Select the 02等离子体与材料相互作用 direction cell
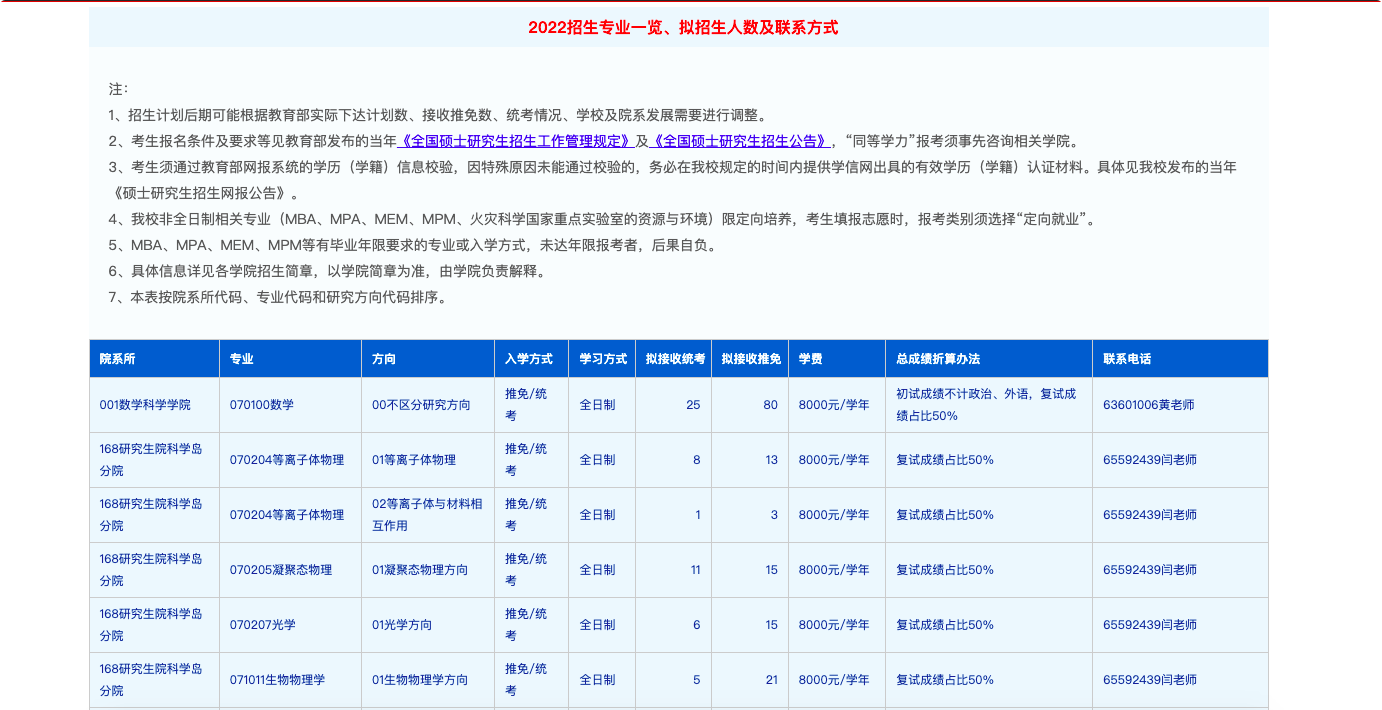Screen dimensions: 1382x710 coord(427,515)
